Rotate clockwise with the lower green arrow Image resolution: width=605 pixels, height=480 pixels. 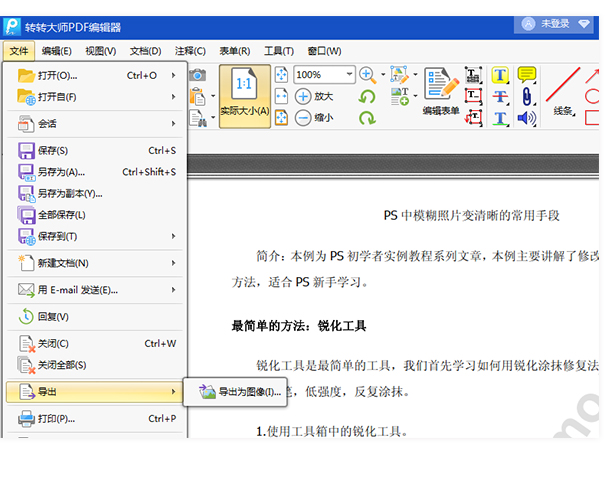[367, 118]
